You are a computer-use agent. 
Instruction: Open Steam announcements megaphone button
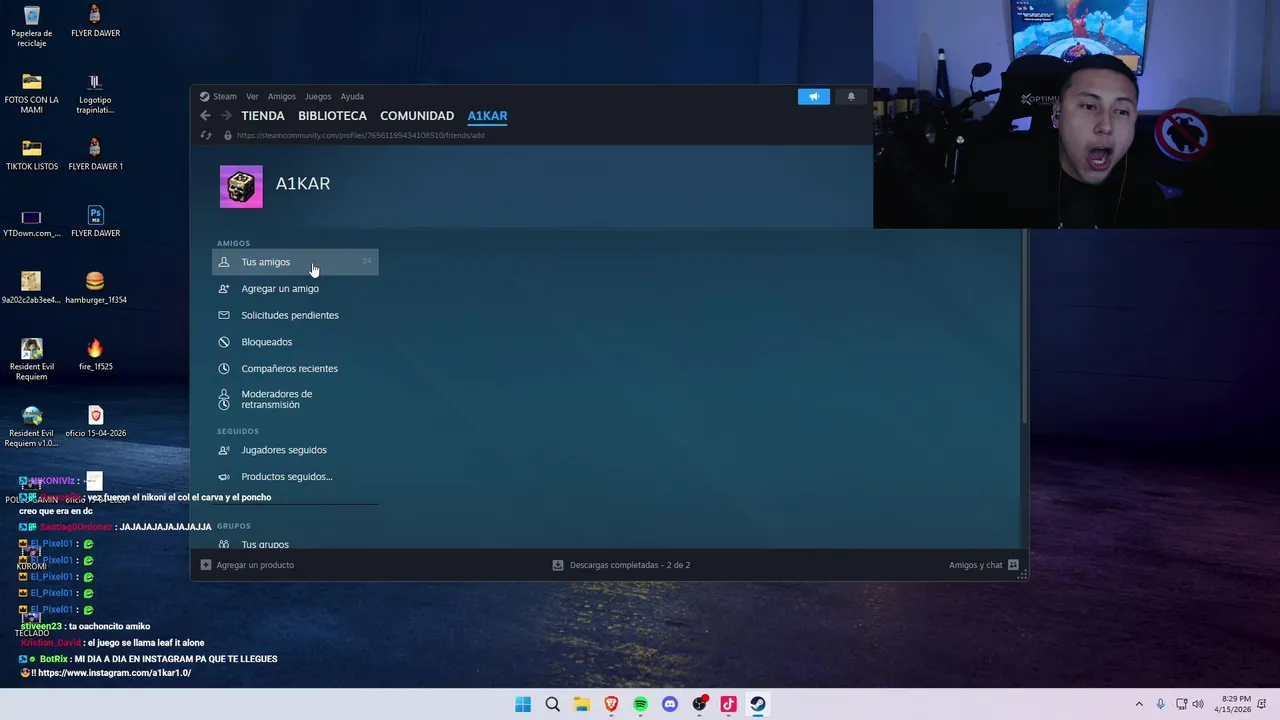[x=814, y=97]
